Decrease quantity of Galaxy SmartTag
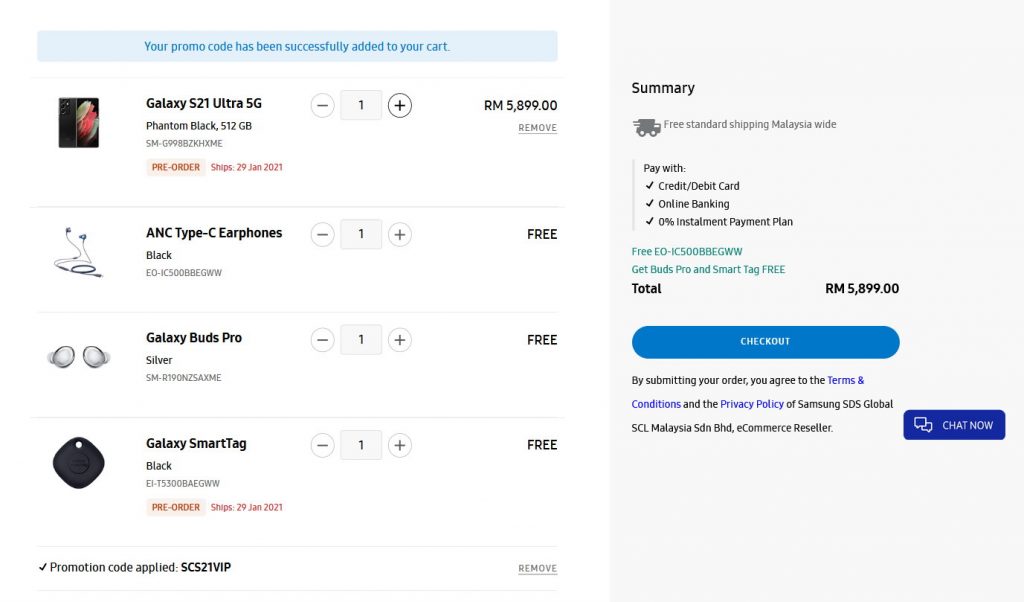 (x=322, y=445)
